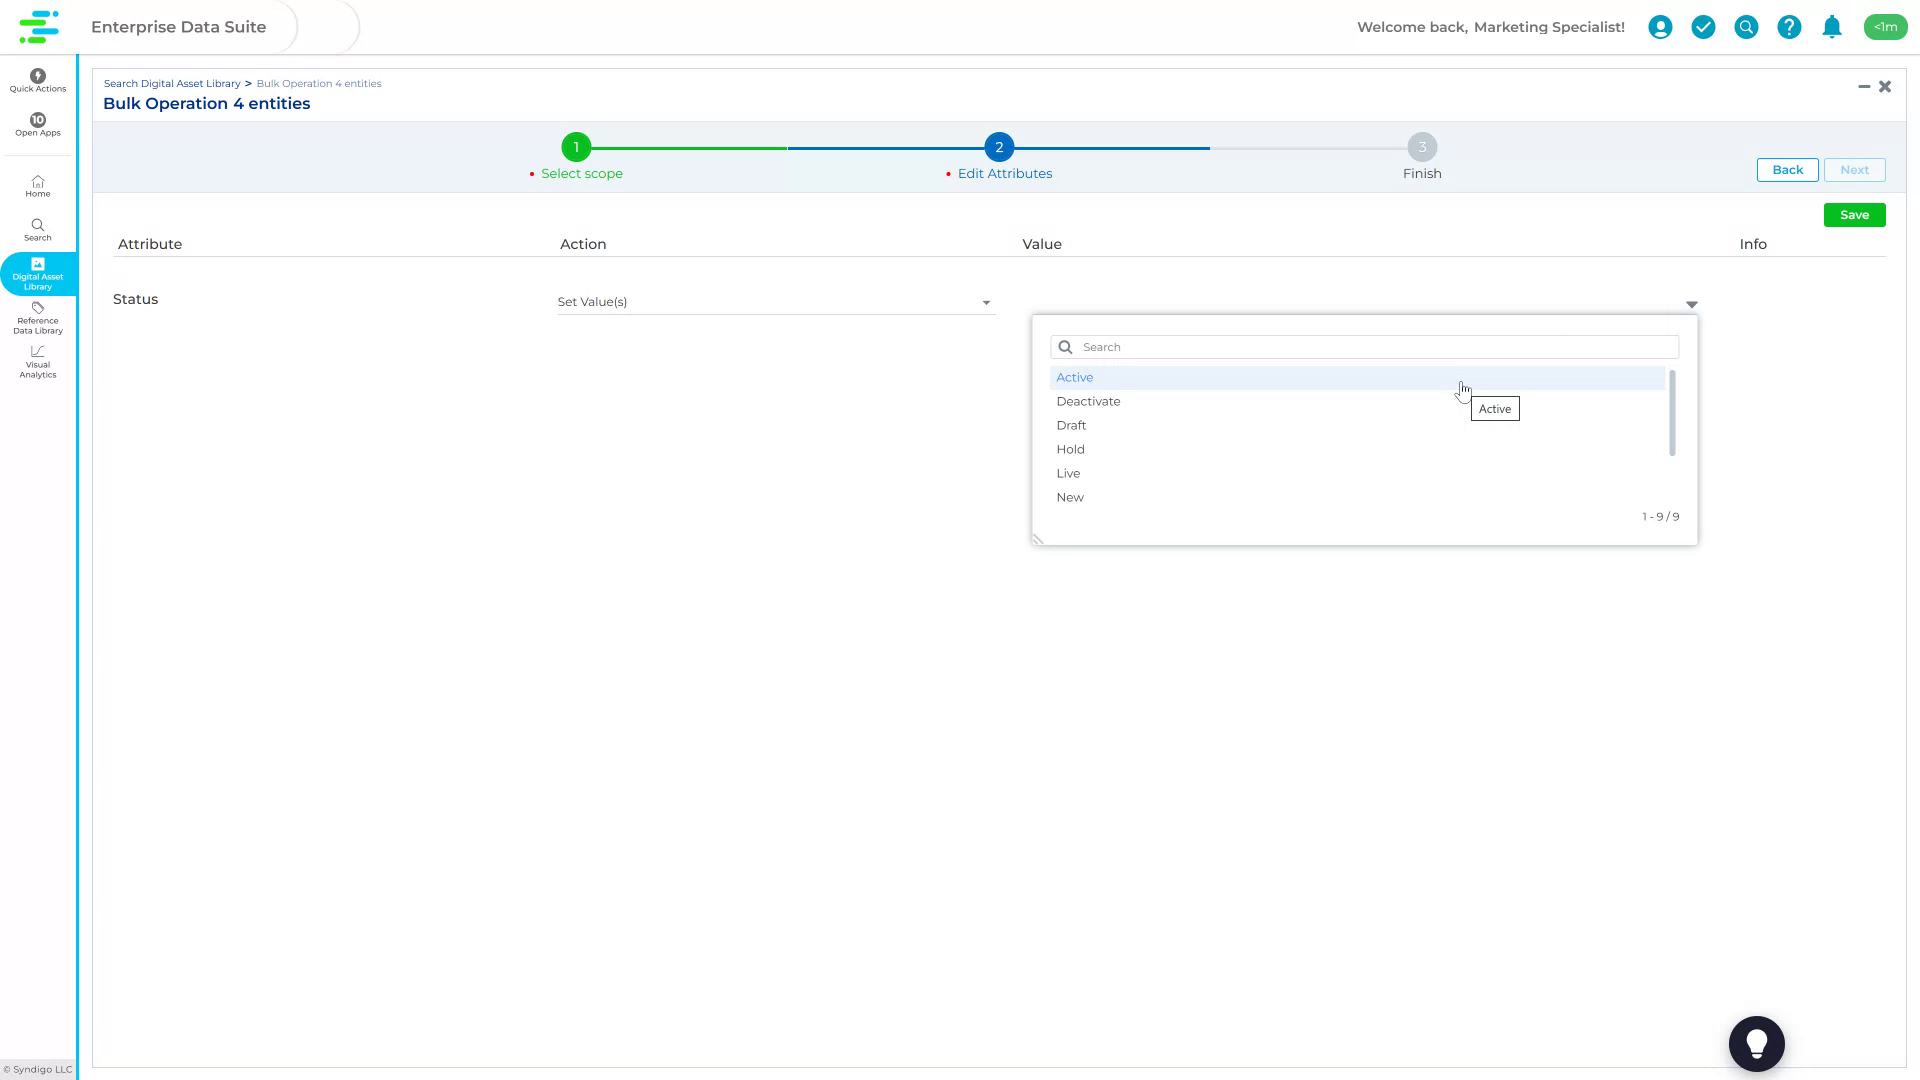Go to Home in the sidebar
This screenshot has width=1920, height=1080.
[x=37, y=185]
